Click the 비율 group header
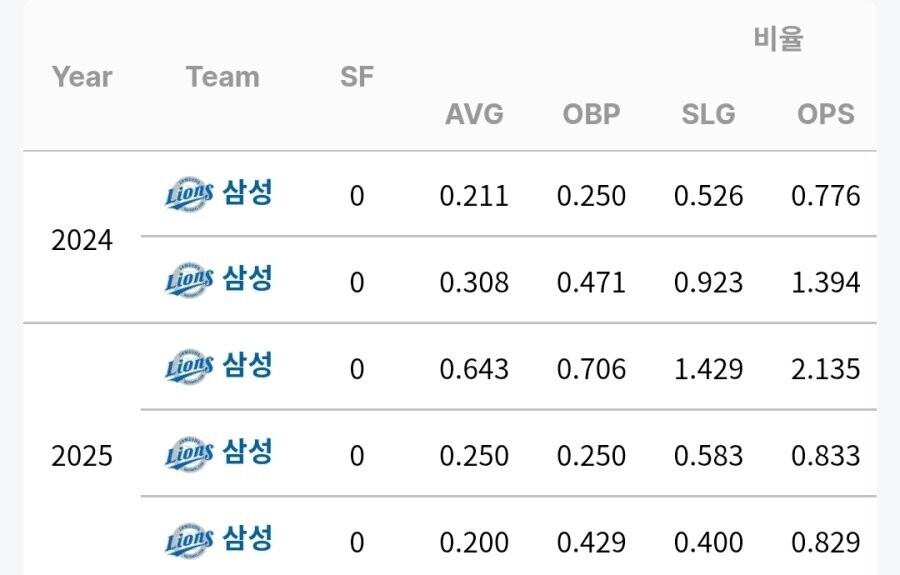 [x=778, y=40]
